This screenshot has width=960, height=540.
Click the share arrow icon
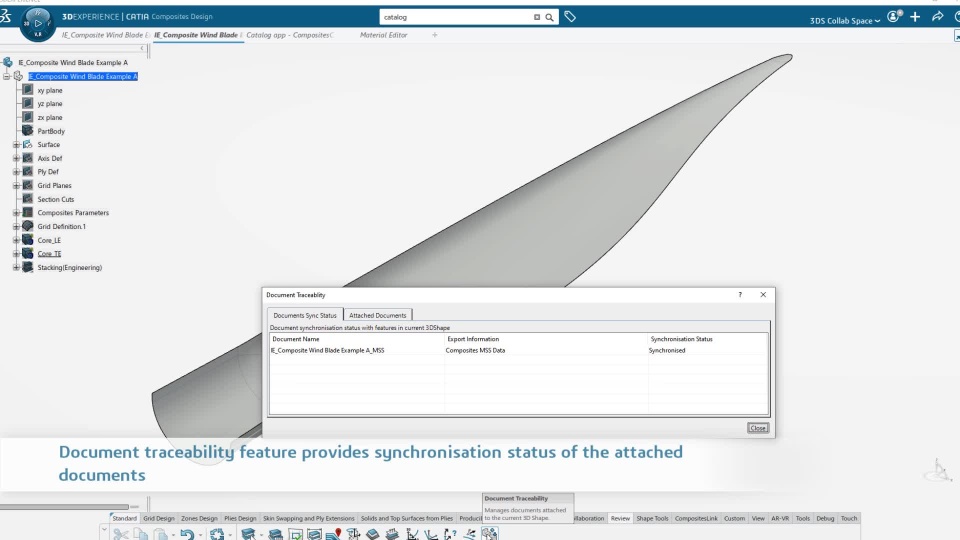(937, 17)
